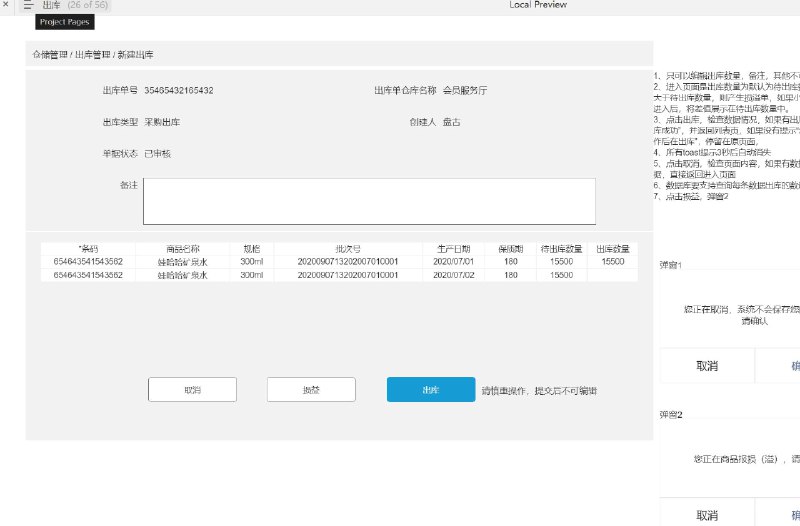This screenshot has width=800, height=526.
Task: Click the blue 出库 submit button
Action: pos(431,390)
